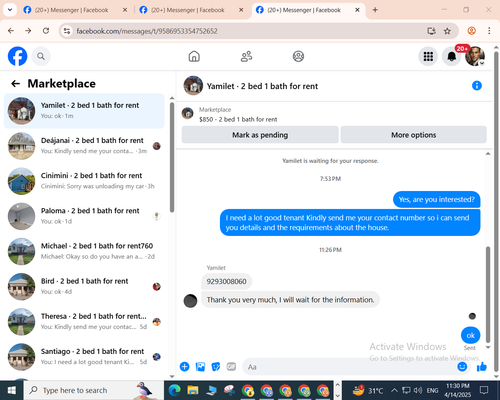
Task: Click the conversation list scrollbar
Action: tap(172, 157)
